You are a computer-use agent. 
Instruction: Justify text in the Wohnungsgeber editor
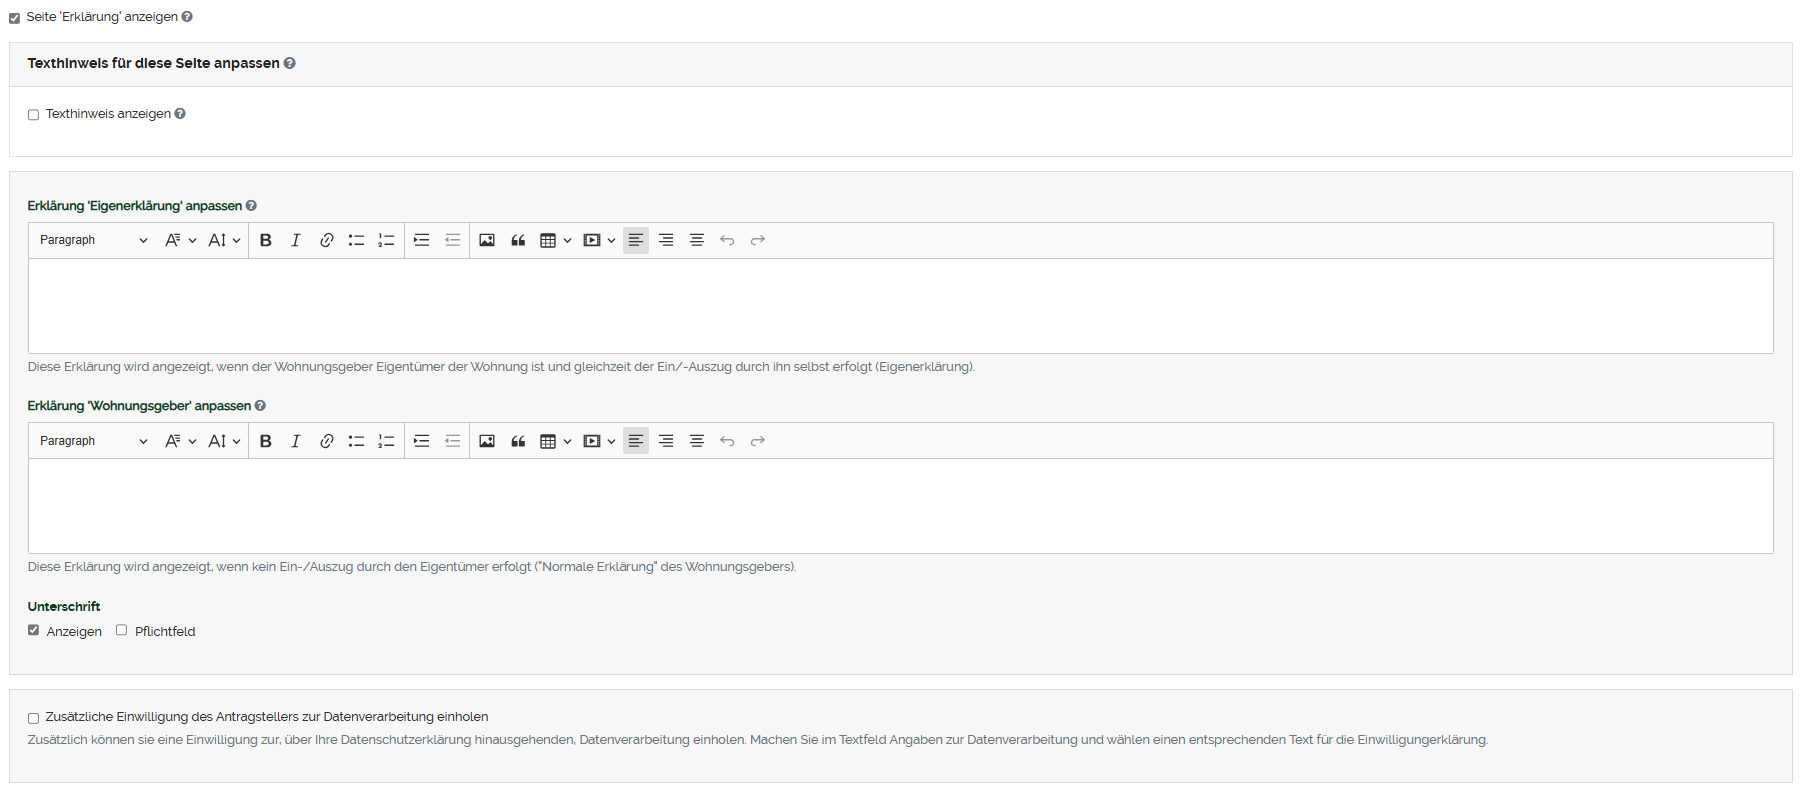pyautogui.click(x=697, y=441)
